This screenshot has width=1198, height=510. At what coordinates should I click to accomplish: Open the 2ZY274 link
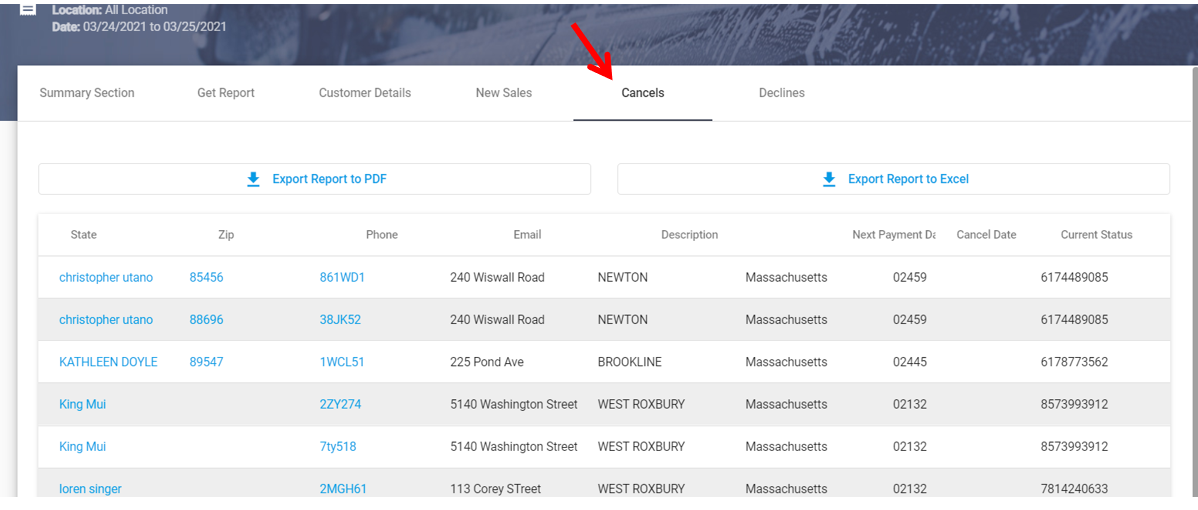[340, 405]
